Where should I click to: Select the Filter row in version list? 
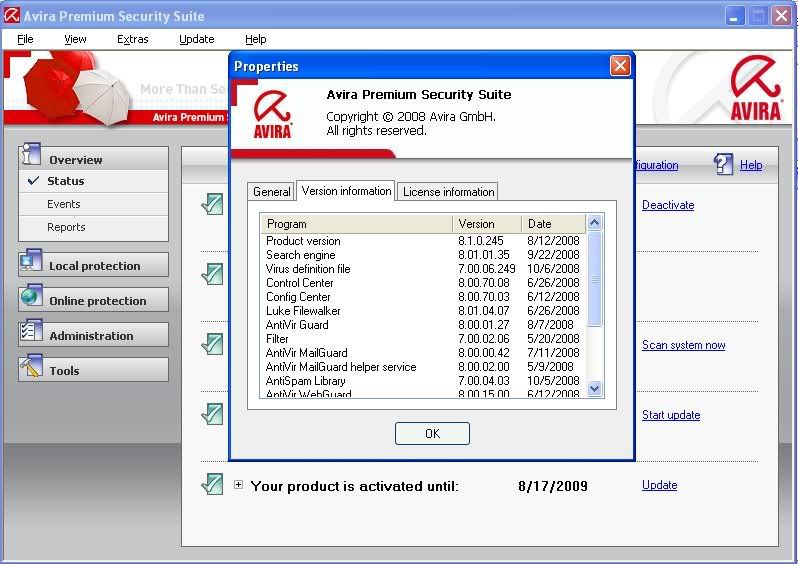point(423,339)
